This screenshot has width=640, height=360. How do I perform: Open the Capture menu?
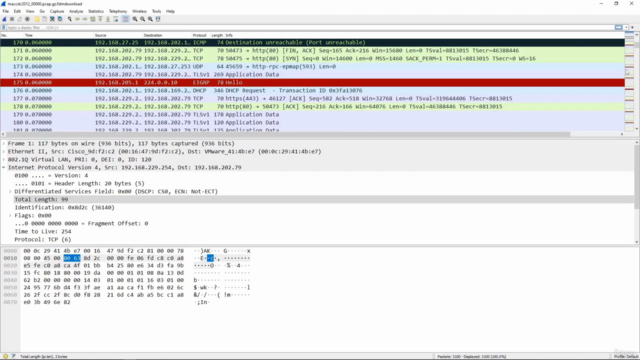(x=57, y=11)
